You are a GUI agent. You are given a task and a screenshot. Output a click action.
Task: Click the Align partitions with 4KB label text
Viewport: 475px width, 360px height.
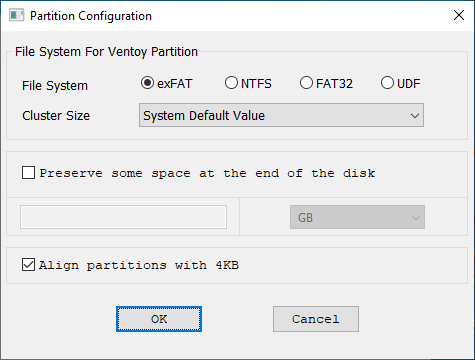tap(139, 265)
